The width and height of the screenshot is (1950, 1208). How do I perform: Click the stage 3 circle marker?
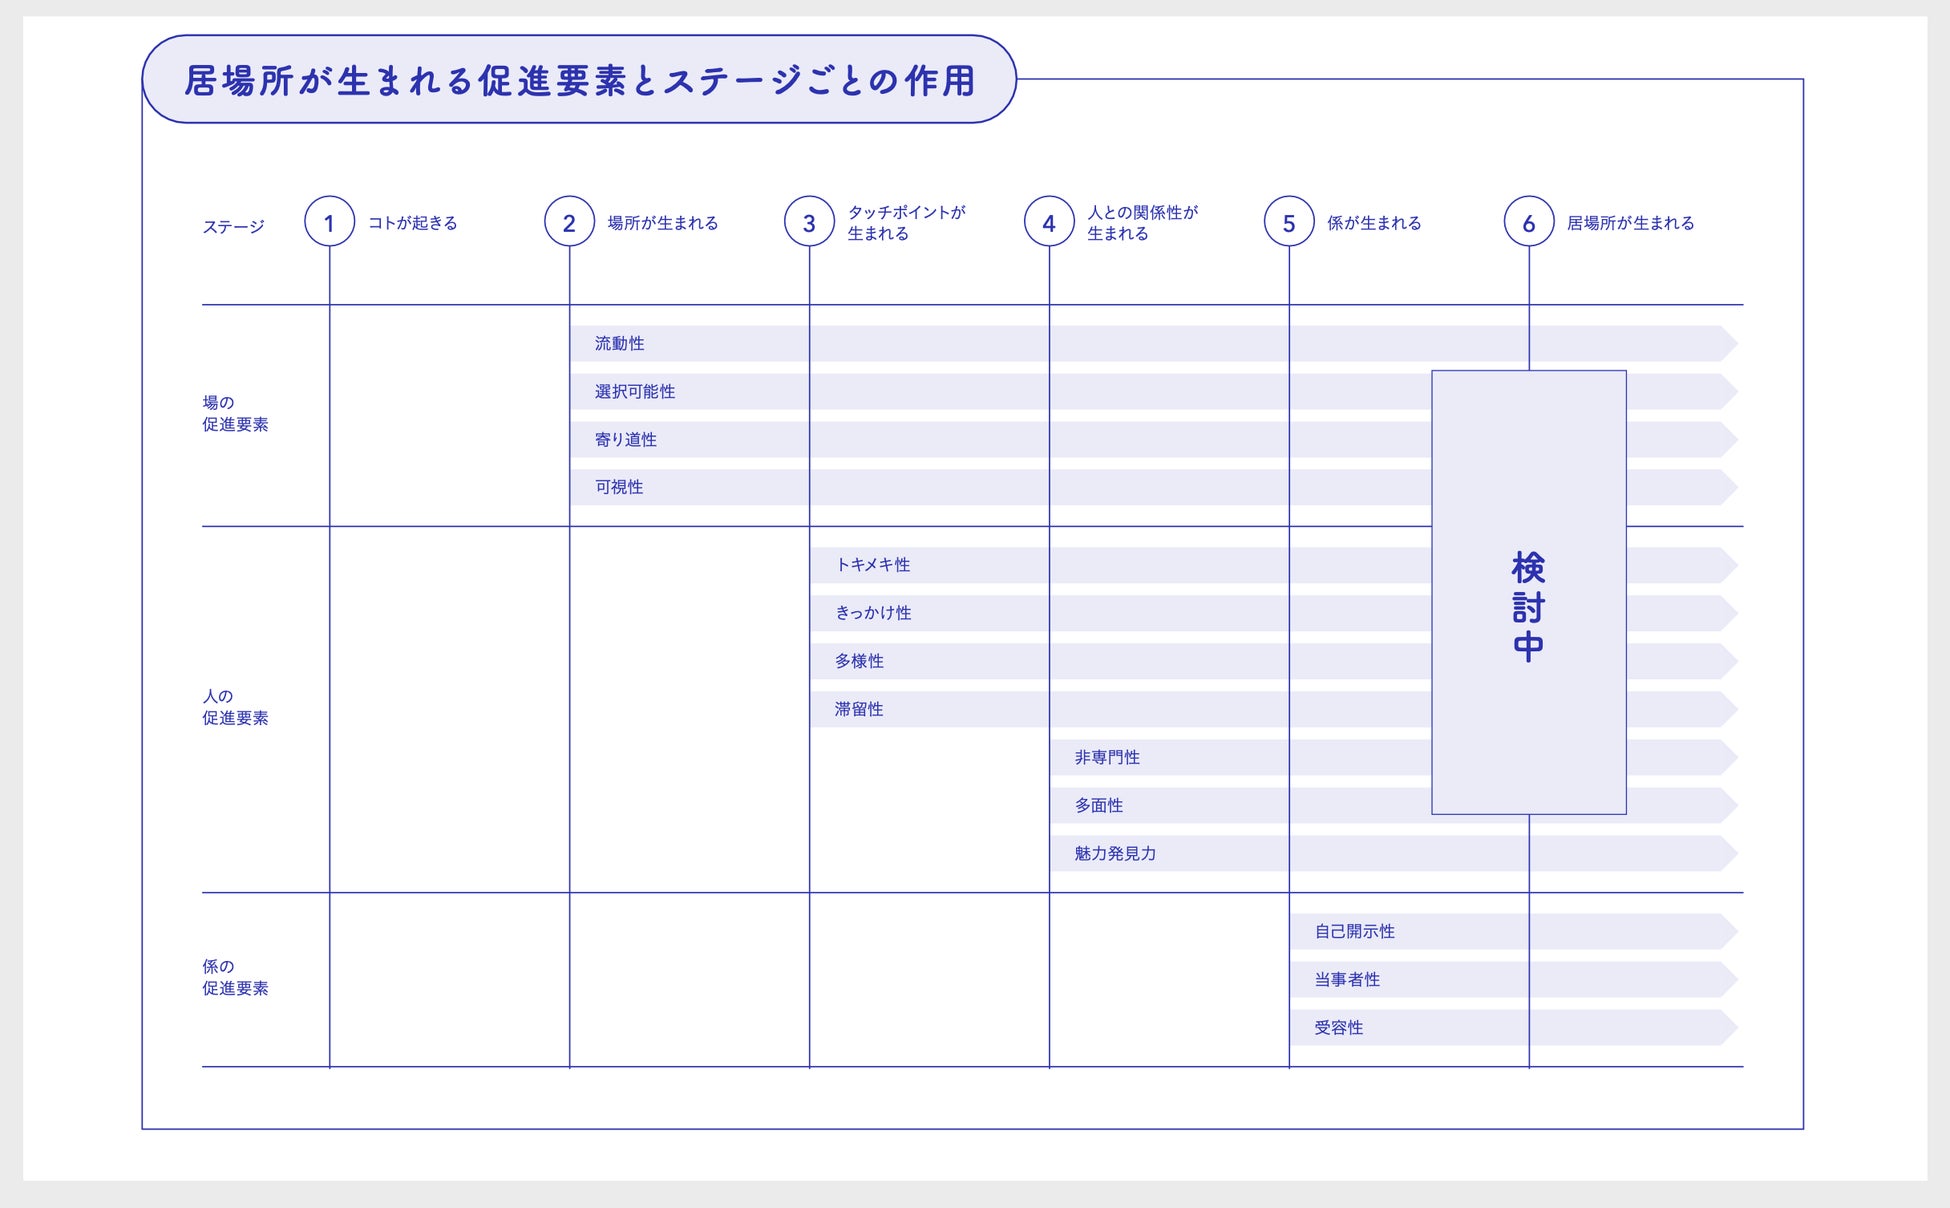coord(809,222)
